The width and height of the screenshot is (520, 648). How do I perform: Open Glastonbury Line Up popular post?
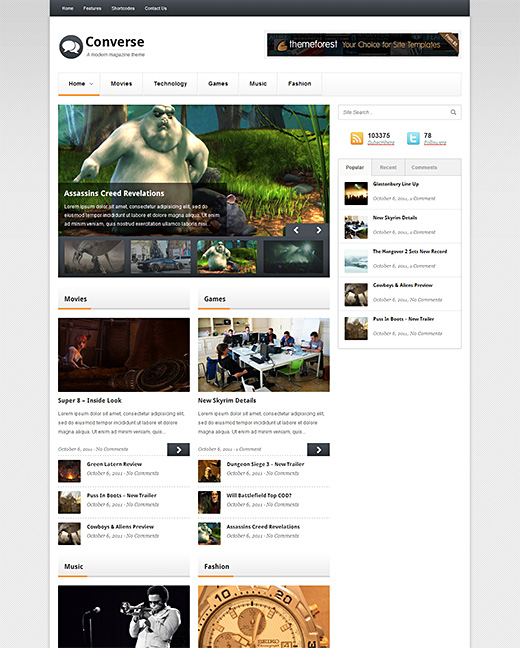(396, 184)
